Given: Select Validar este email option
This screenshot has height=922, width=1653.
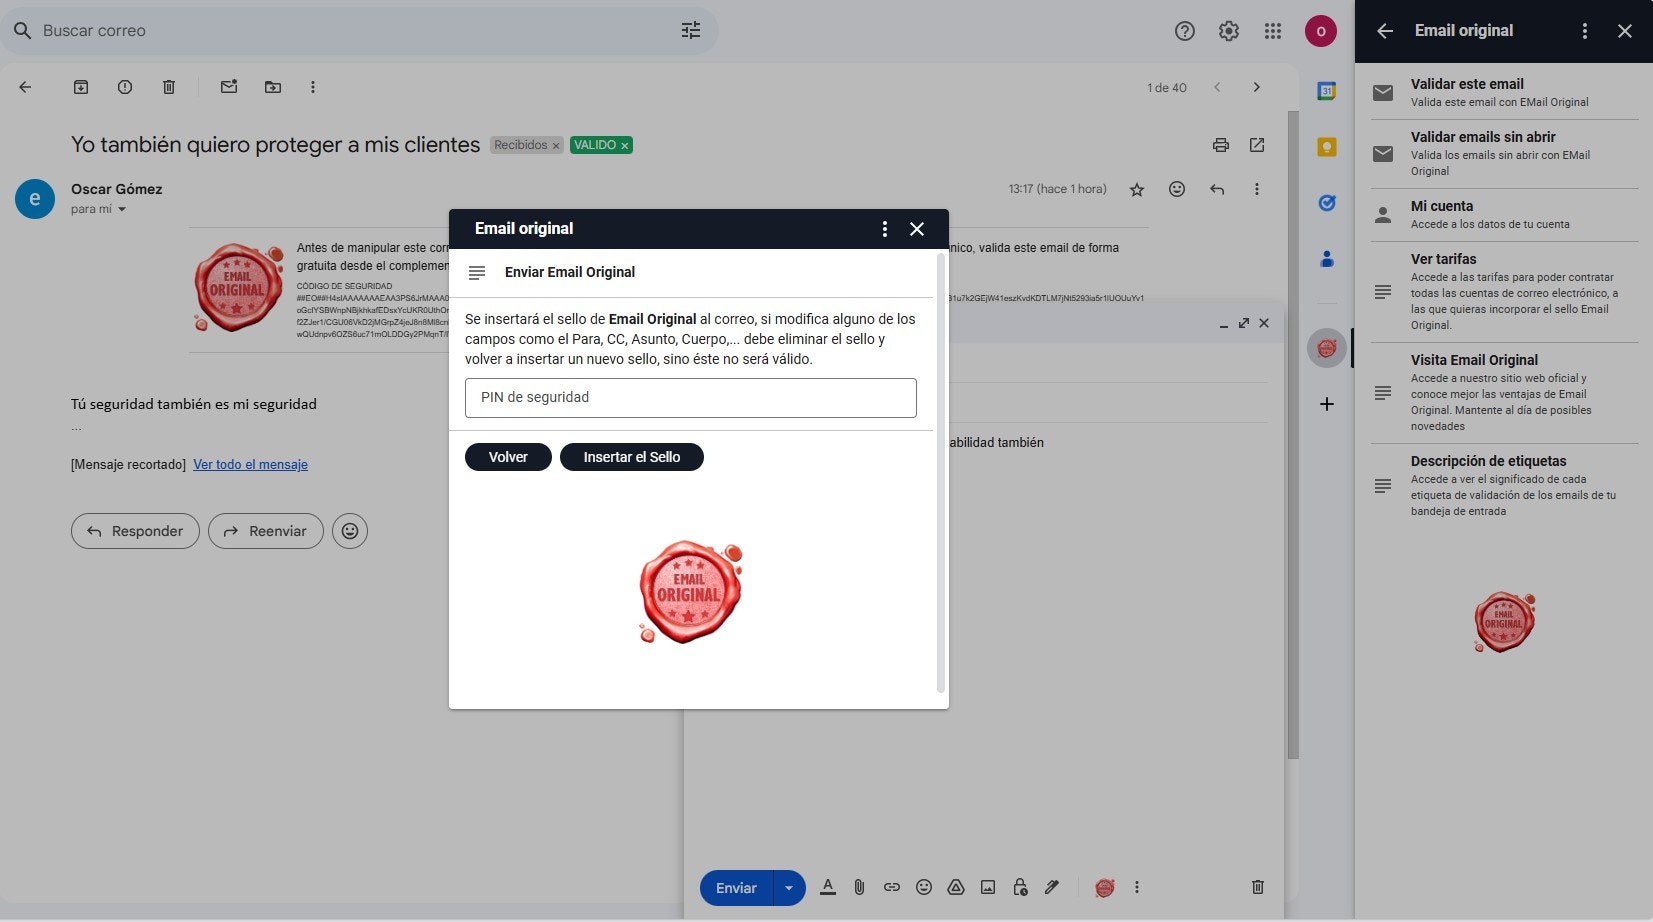Looking at the screenshot, I should click(1504, 92).
